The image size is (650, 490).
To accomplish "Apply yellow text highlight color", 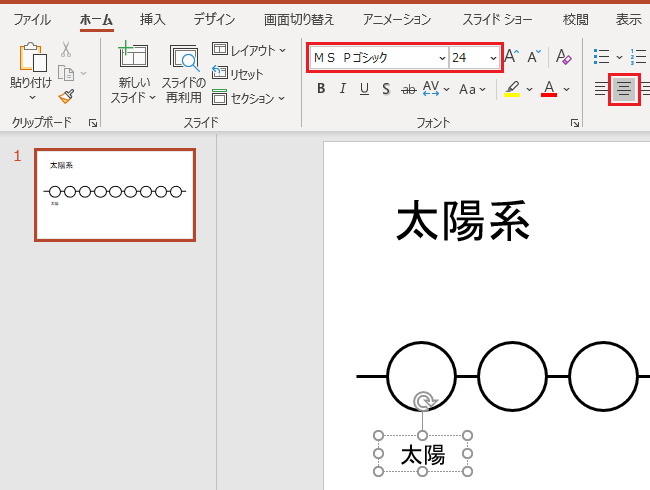I will [x=512, y=89].
